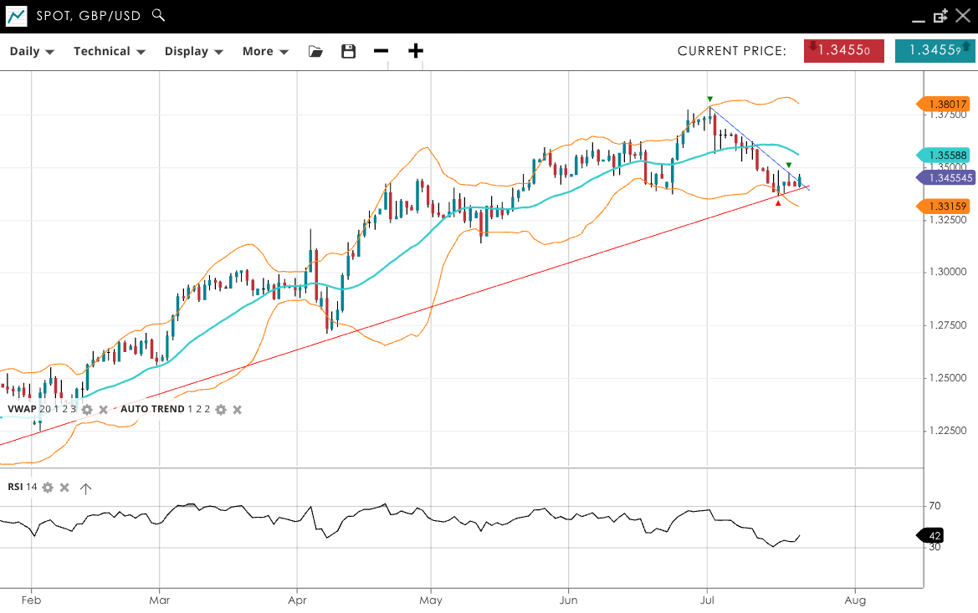This screenshot has height=613, width=978.
Task: Remove the Auto Trend indicator
Action: [x=237, y=409]
